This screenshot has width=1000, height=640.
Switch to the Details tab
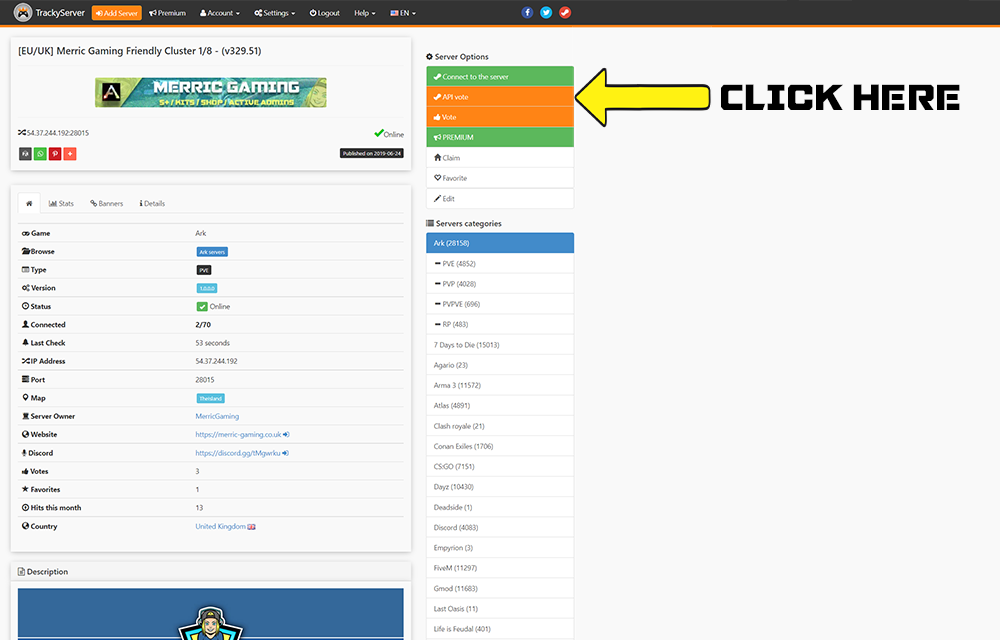152,203
